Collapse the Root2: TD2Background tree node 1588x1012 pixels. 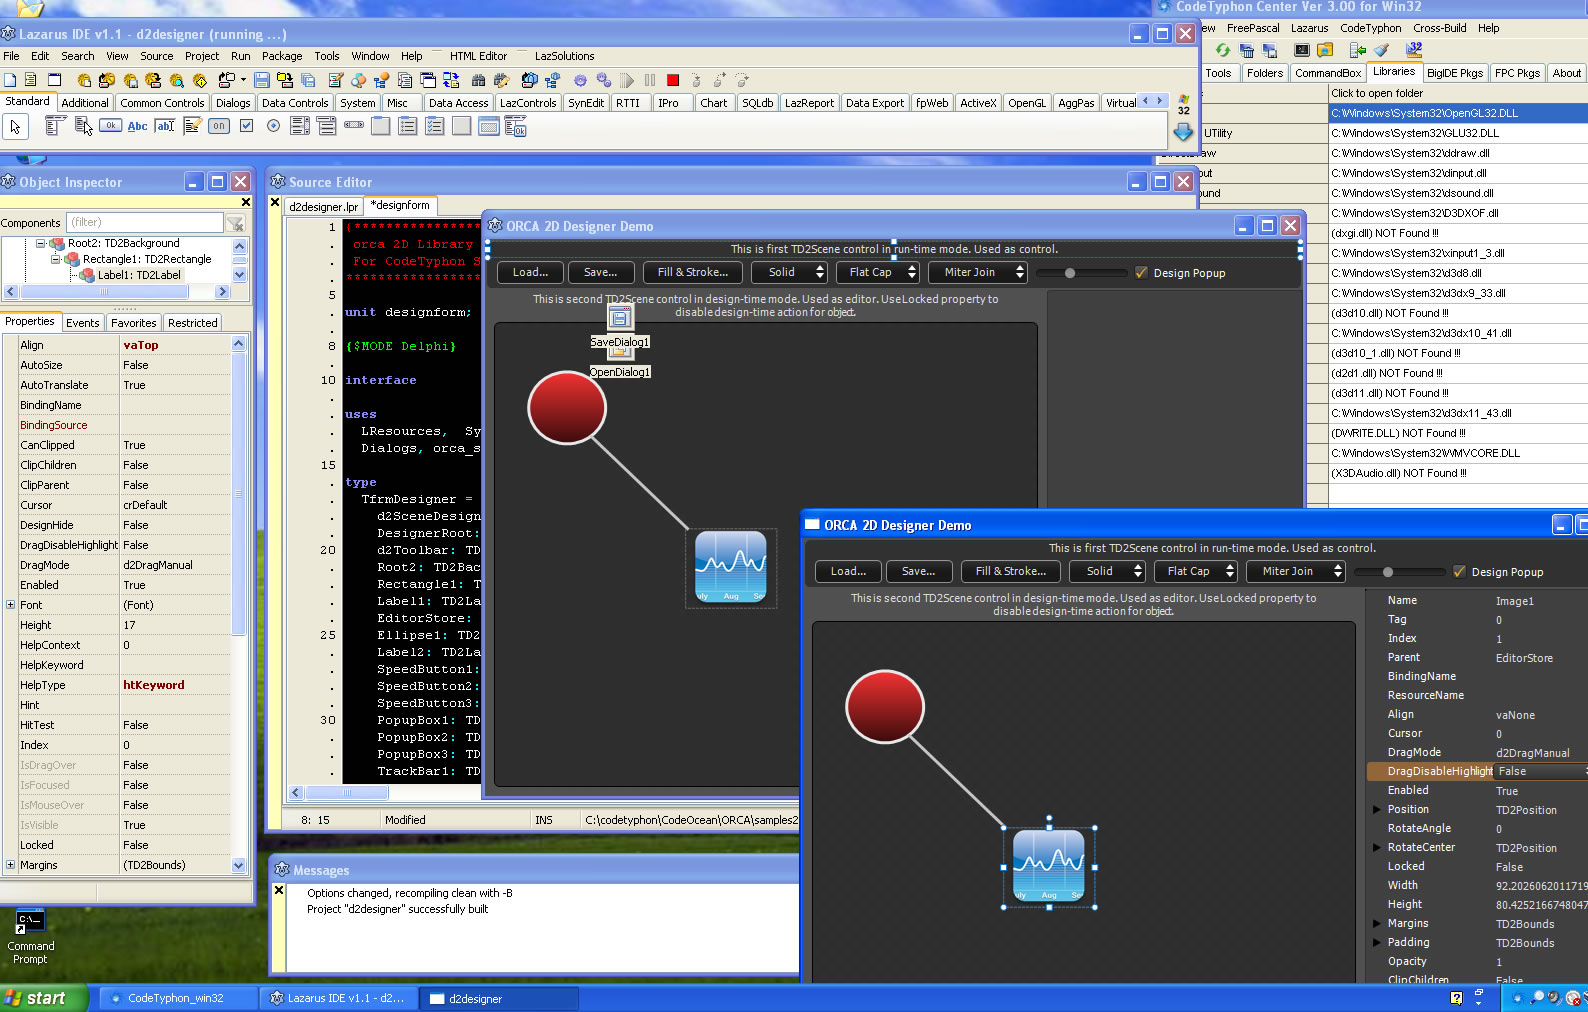pyautogui.click(x=40, y=243)
